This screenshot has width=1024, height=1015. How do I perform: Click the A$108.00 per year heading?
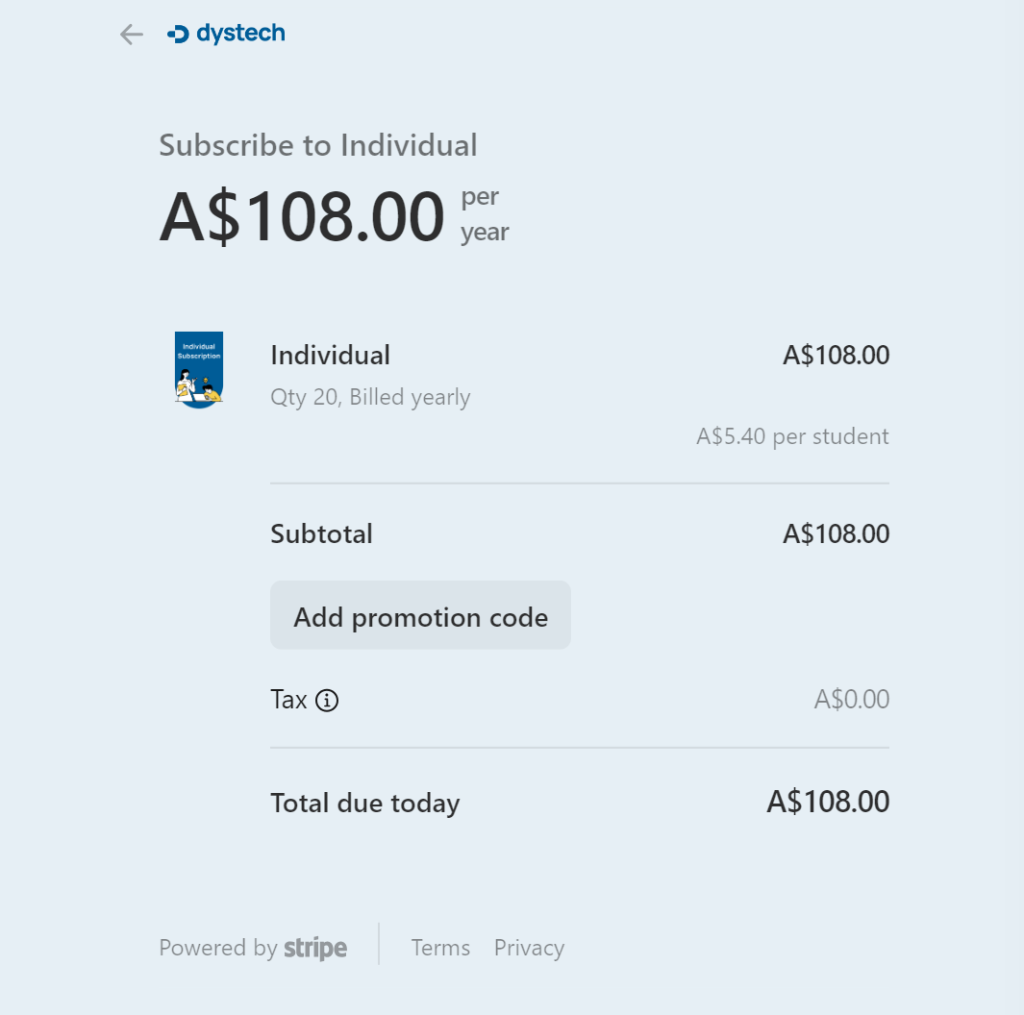click(x=334, y=216)
